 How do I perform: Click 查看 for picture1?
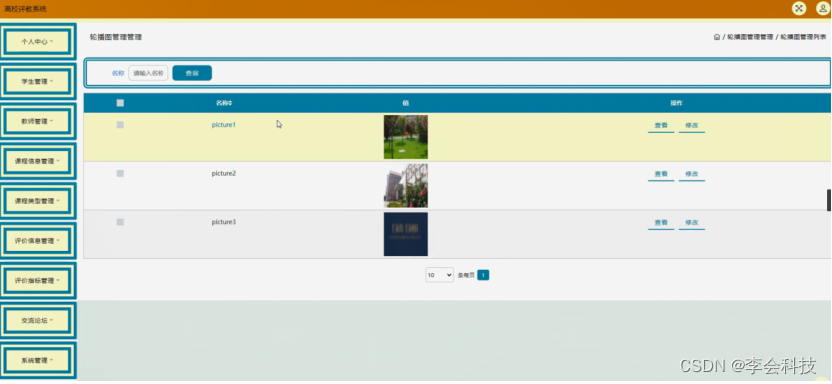point(661,126)
